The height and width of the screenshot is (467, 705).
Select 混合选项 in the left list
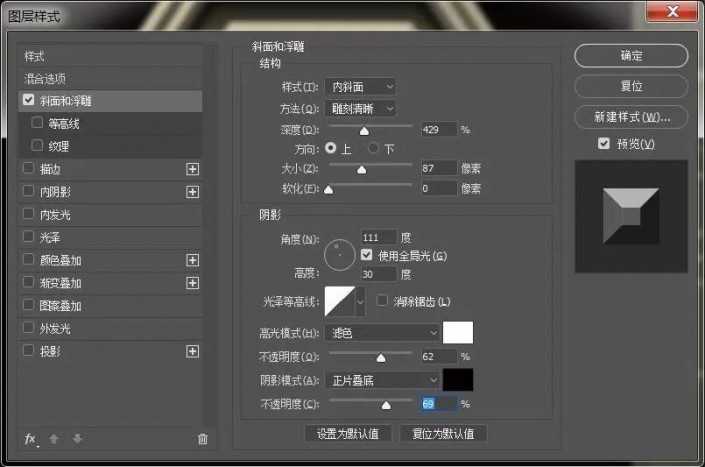47,78
